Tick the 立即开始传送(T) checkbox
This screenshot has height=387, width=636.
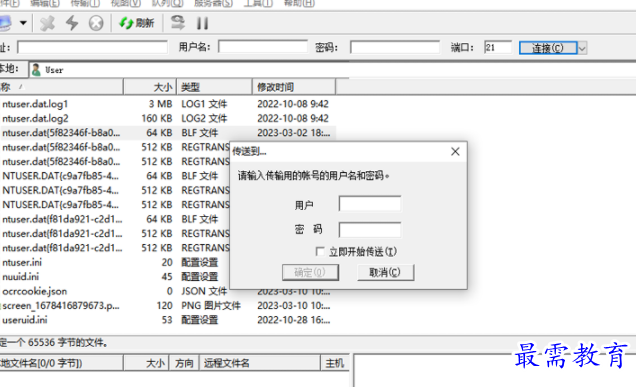(x=320, y=252)
